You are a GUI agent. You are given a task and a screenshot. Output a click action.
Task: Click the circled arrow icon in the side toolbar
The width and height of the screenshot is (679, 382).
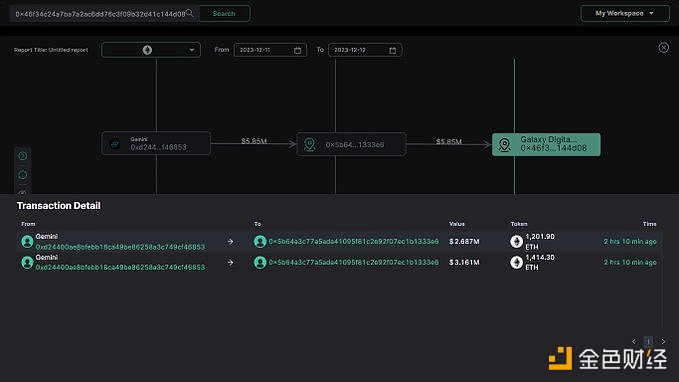(x=23, y=155)
